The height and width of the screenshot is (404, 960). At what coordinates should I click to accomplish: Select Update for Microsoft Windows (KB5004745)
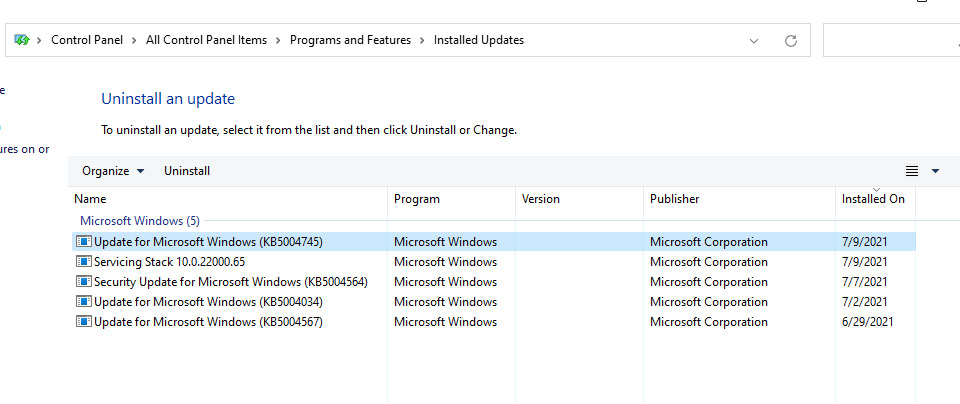point(493,242)
